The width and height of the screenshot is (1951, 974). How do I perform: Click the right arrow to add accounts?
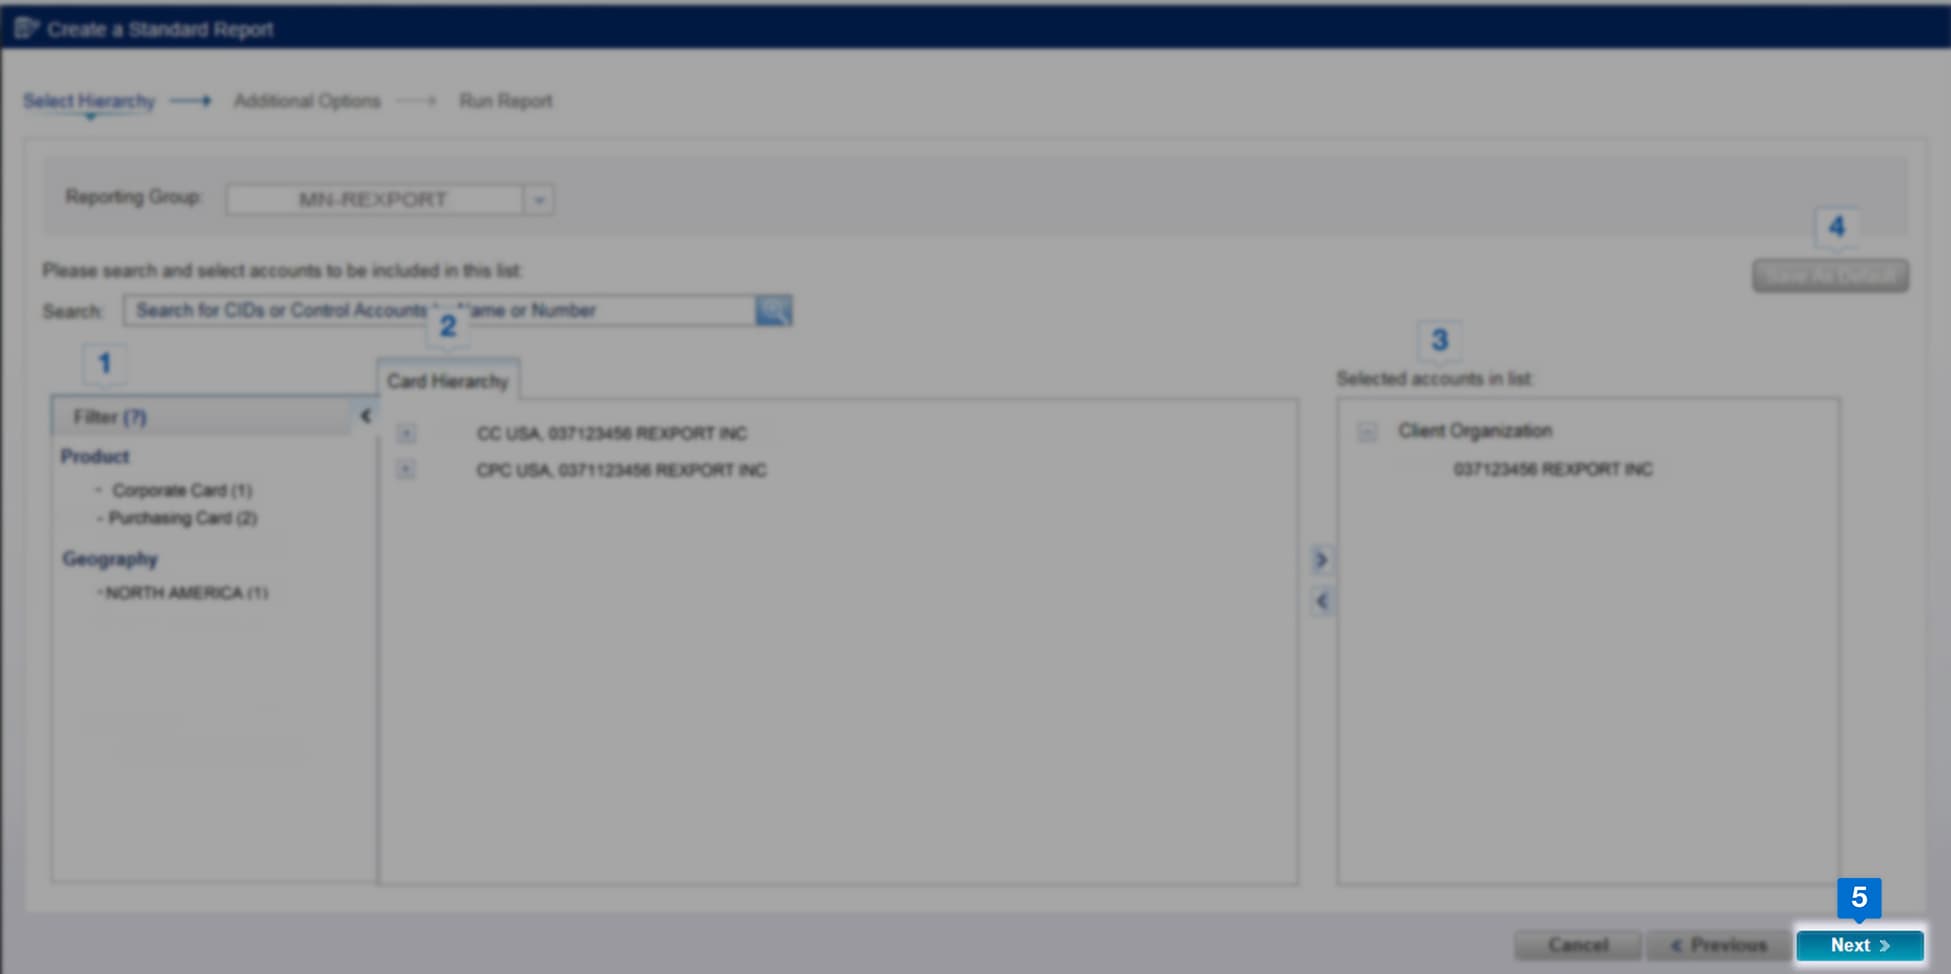[x=1321, y=560]
